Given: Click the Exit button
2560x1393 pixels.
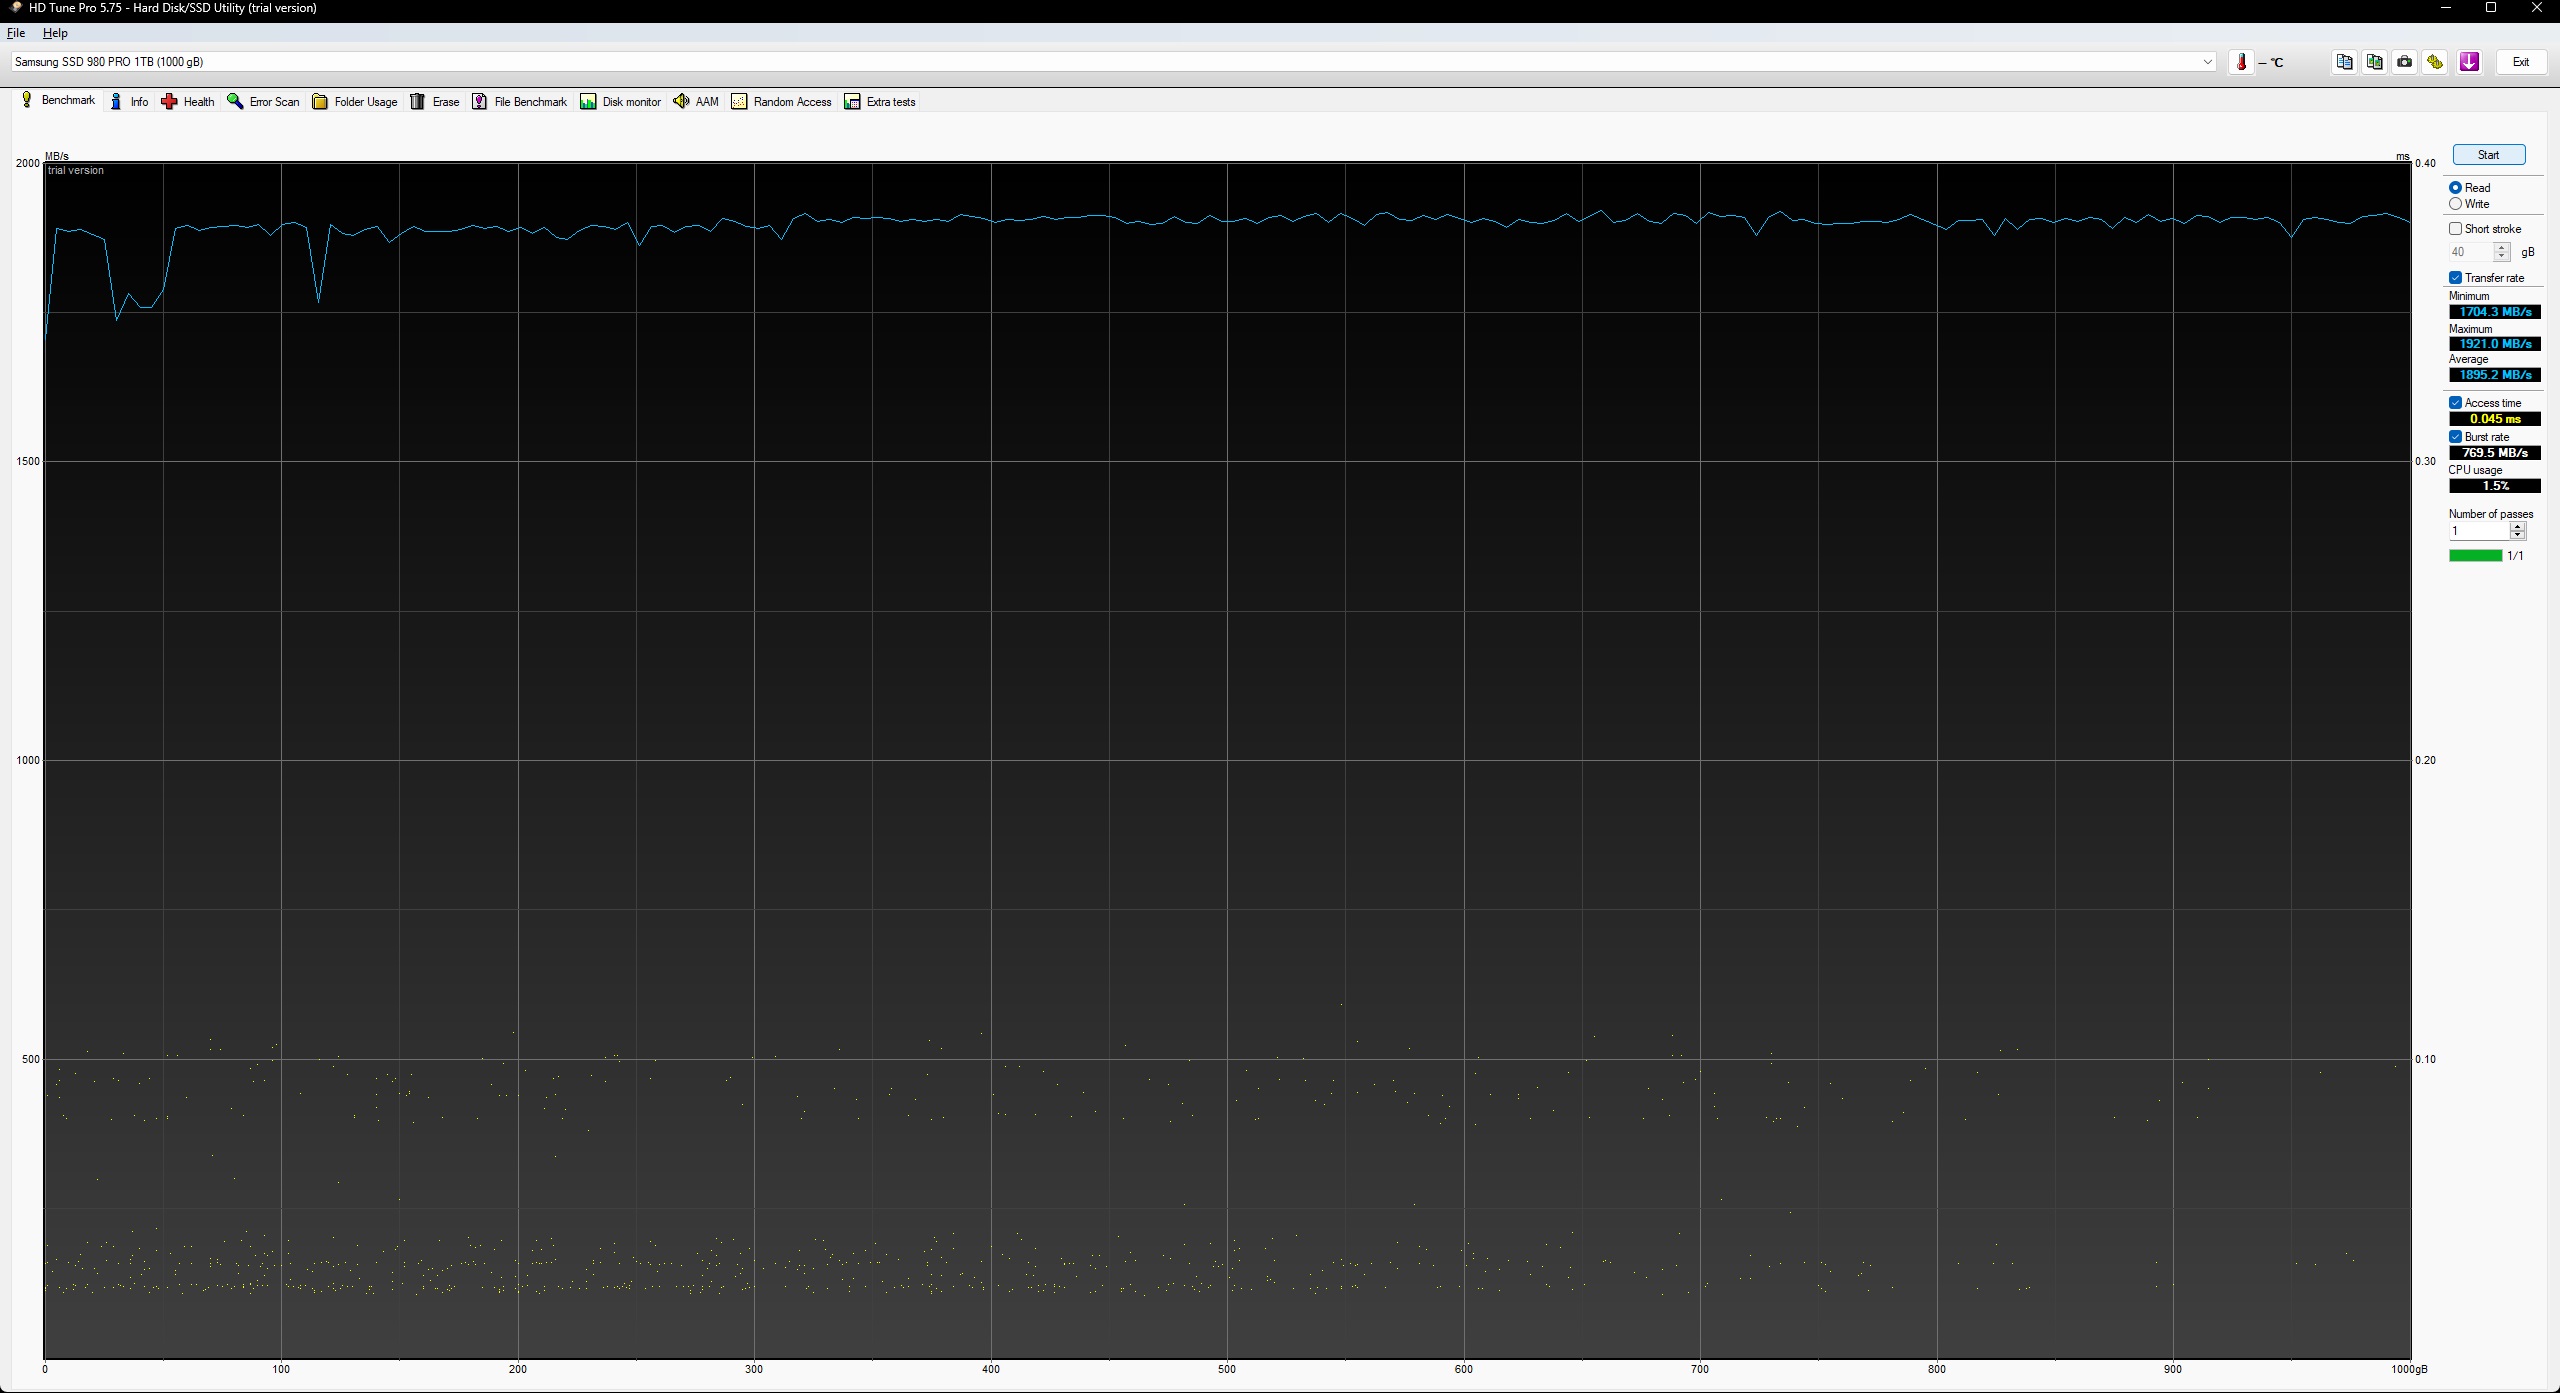Looking at the screenshot, I should pyautogui.click(x=2520, y=62).
